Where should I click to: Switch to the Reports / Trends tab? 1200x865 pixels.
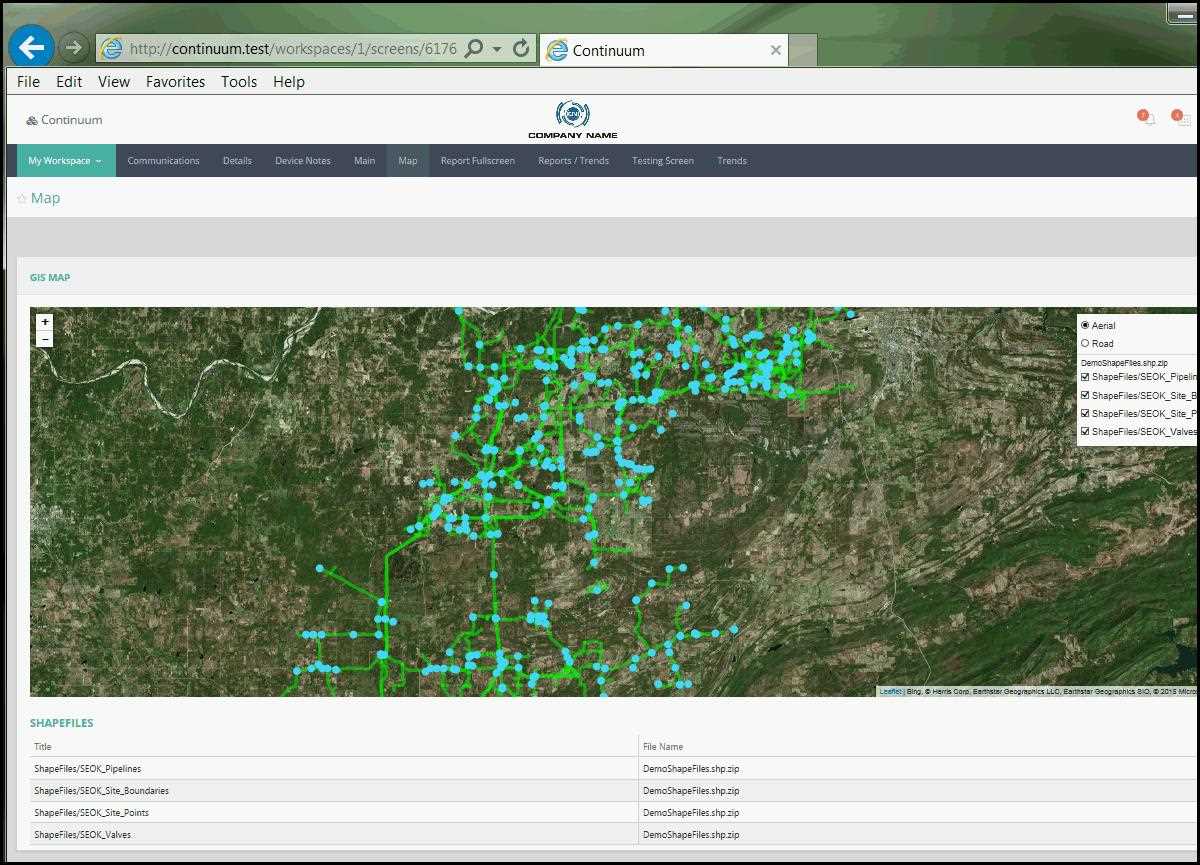573,161
